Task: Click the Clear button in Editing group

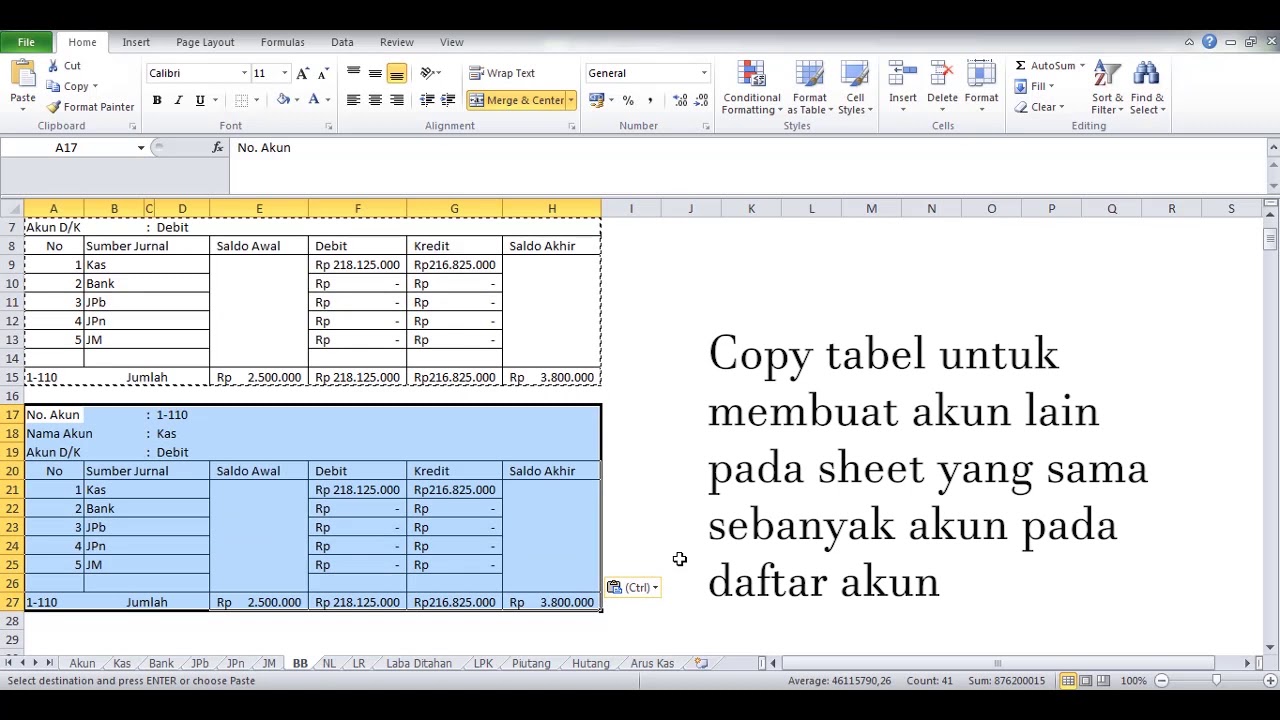Action: pyautogui.click(x=1040, y=107)
